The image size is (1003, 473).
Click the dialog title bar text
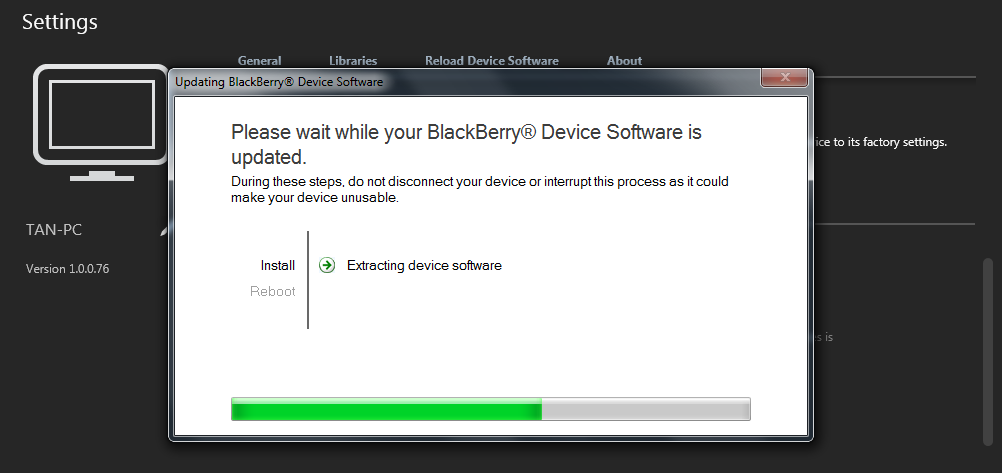tap(279, 82)
